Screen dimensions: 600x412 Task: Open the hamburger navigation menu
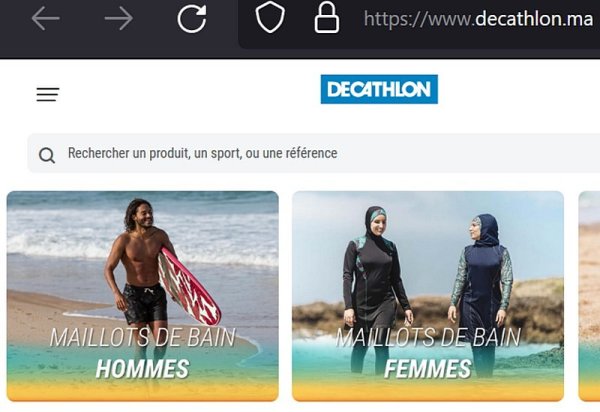[x=48, y=94]
